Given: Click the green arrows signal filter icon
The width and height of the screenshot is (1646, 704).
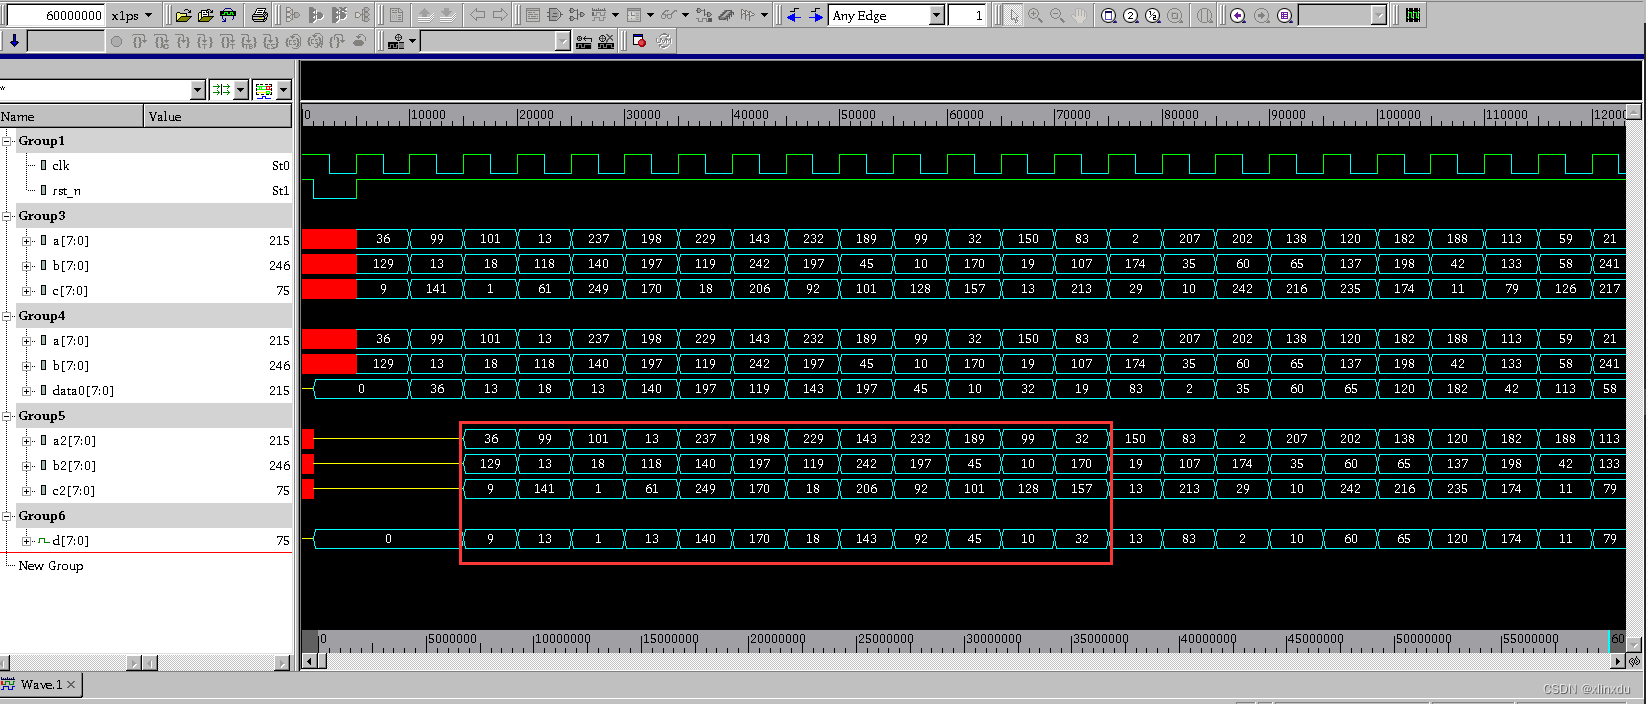Looking at the screenshot, I should [x=221, y=90].
